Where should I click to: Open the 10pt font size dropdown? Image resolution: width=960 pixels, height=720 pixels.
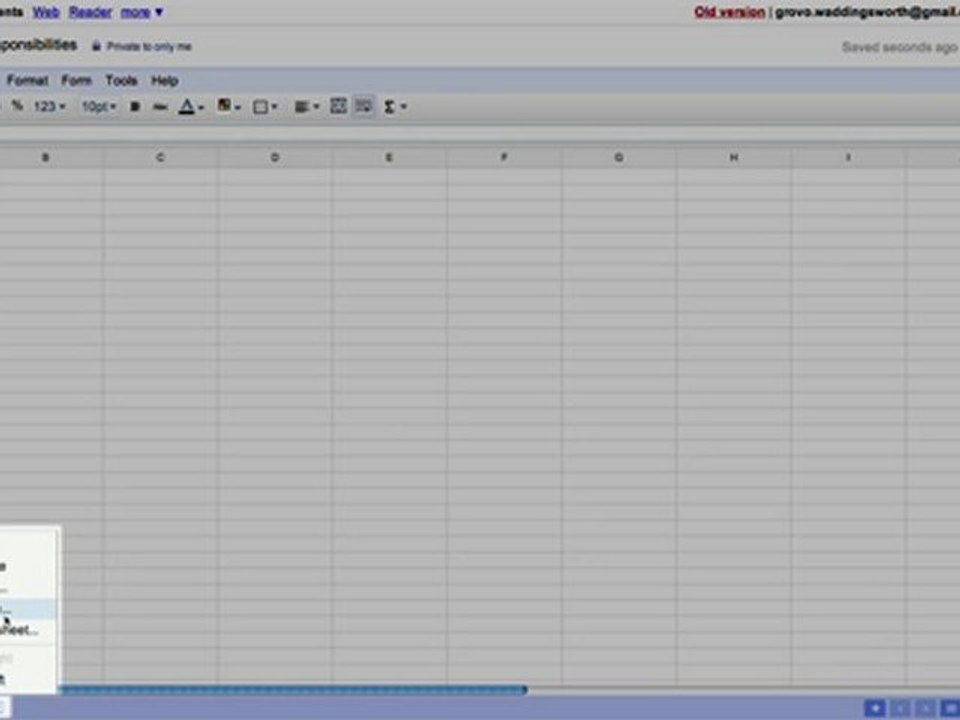(x=99, y=107)
